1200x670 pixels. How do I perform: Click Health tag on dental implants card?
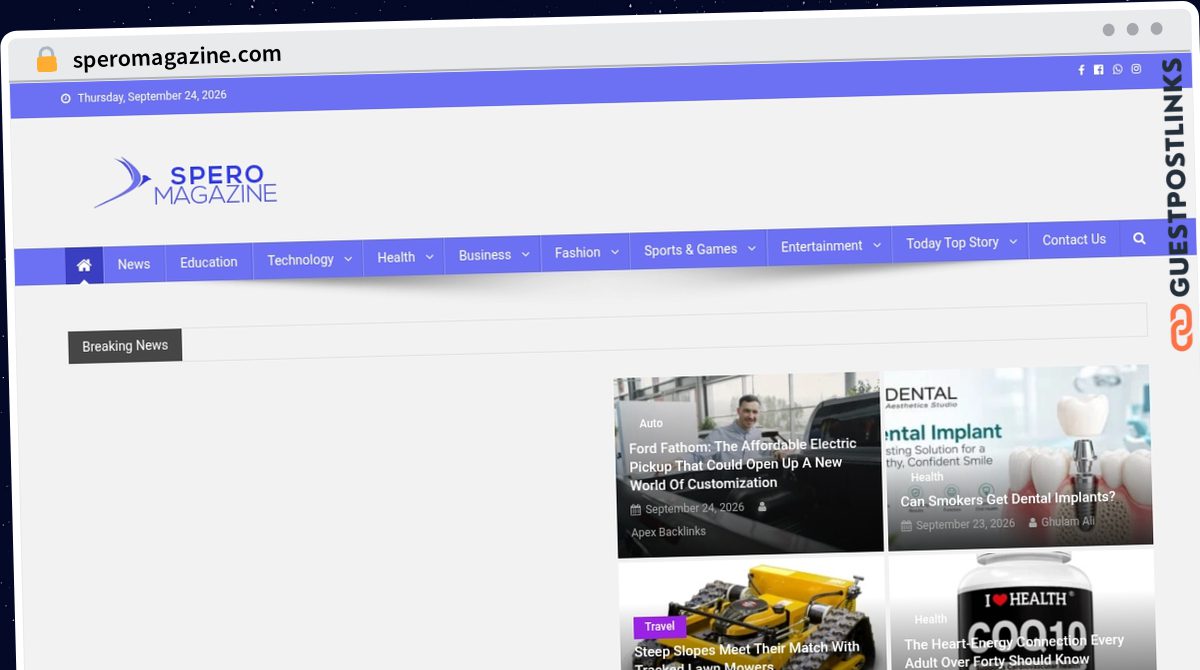(x=927, y=478)
